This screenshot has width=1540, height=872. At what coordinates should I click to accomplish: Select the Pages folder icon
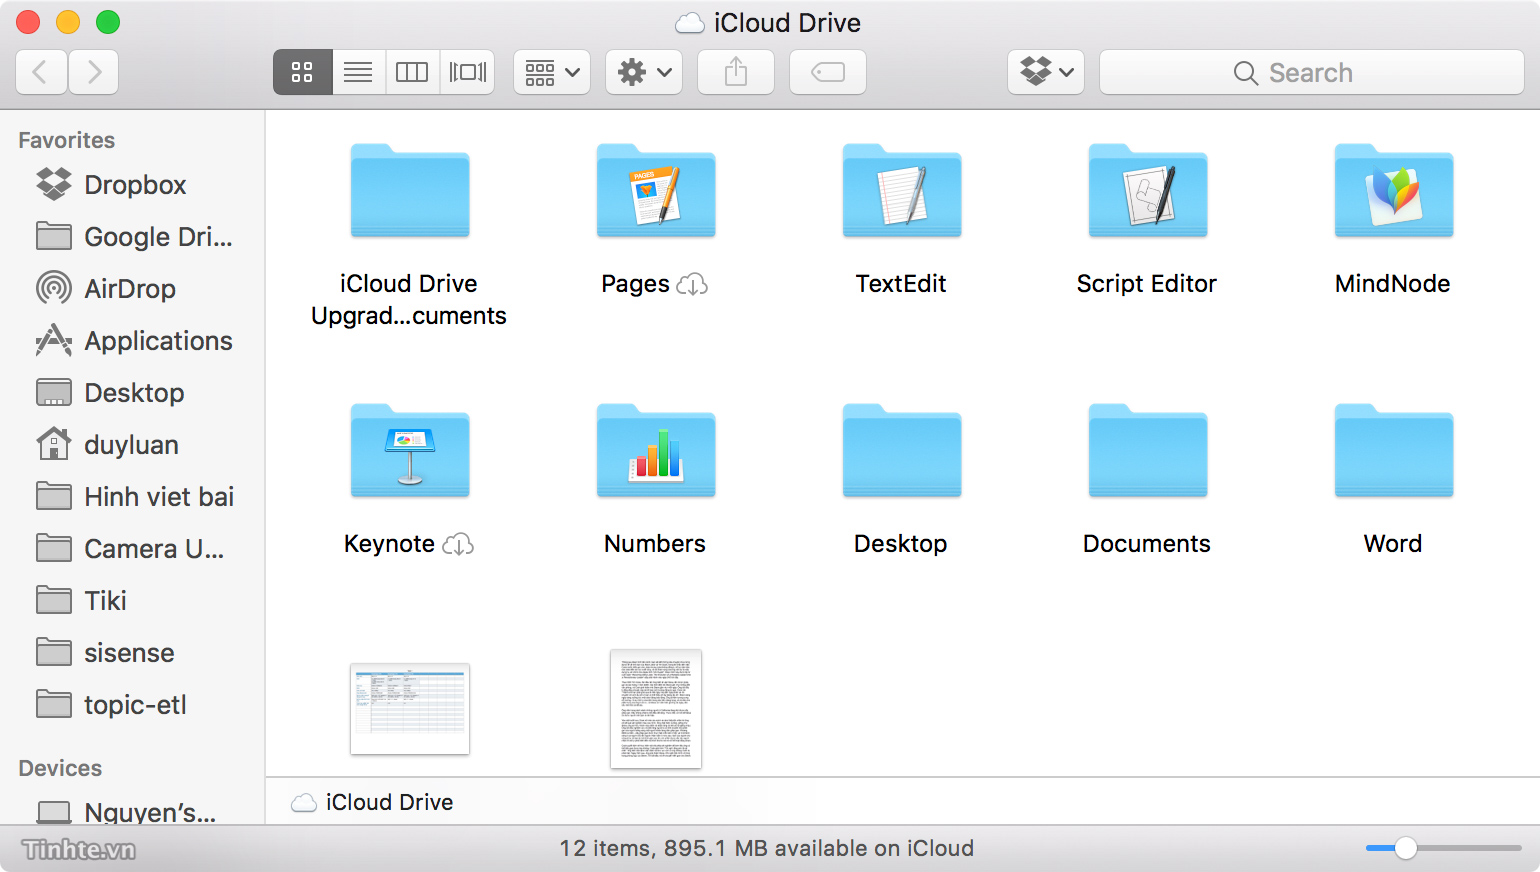(656, 190)
